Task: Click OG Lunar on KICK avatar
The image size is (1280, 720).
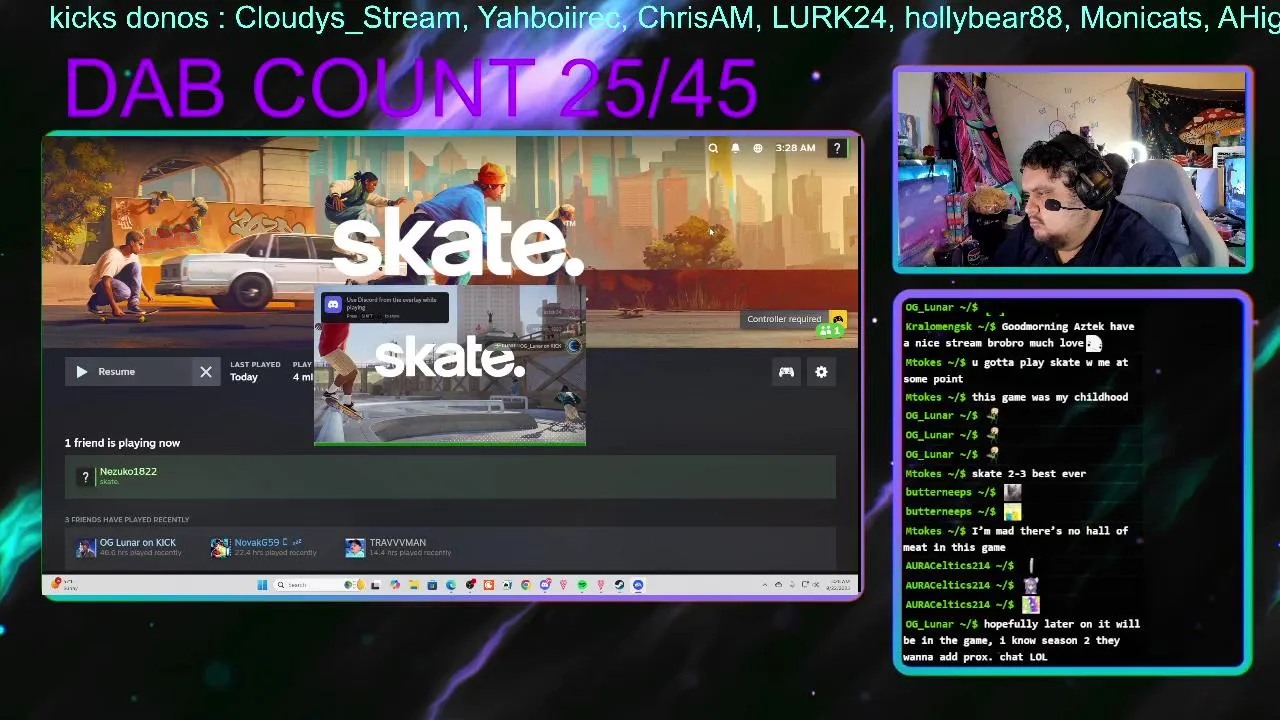Action: pos(86,547)
